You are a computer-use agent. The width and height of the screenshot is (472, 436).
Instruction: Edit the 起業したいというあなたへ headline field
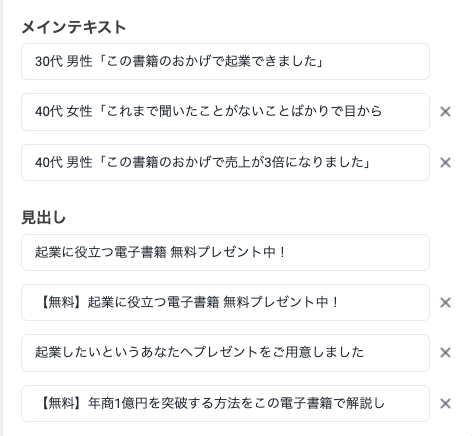pyautogui.click(x=225, y=353)
